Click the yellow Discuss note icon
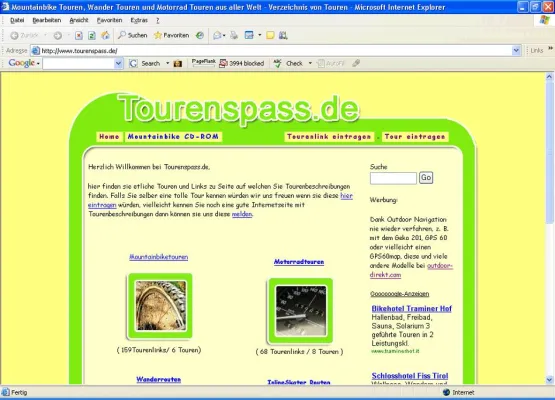The width and height of the screenshot is (555, 400). click(270, 35)
